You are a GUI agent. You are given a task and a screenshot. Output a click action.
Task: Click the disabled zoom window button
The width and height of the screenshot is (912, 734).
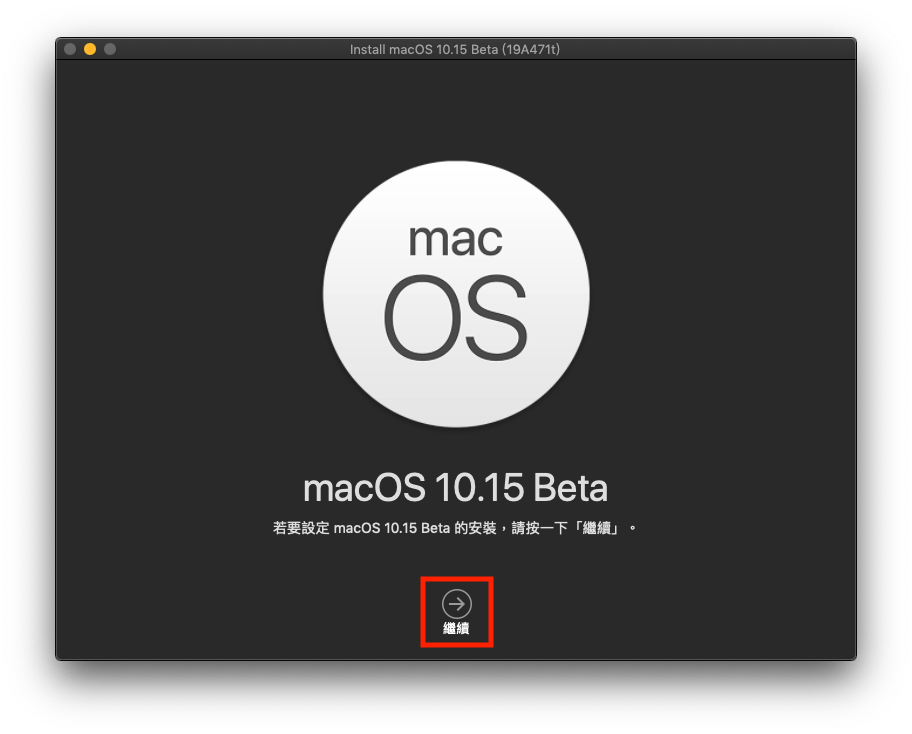click(x=110, y=49)
